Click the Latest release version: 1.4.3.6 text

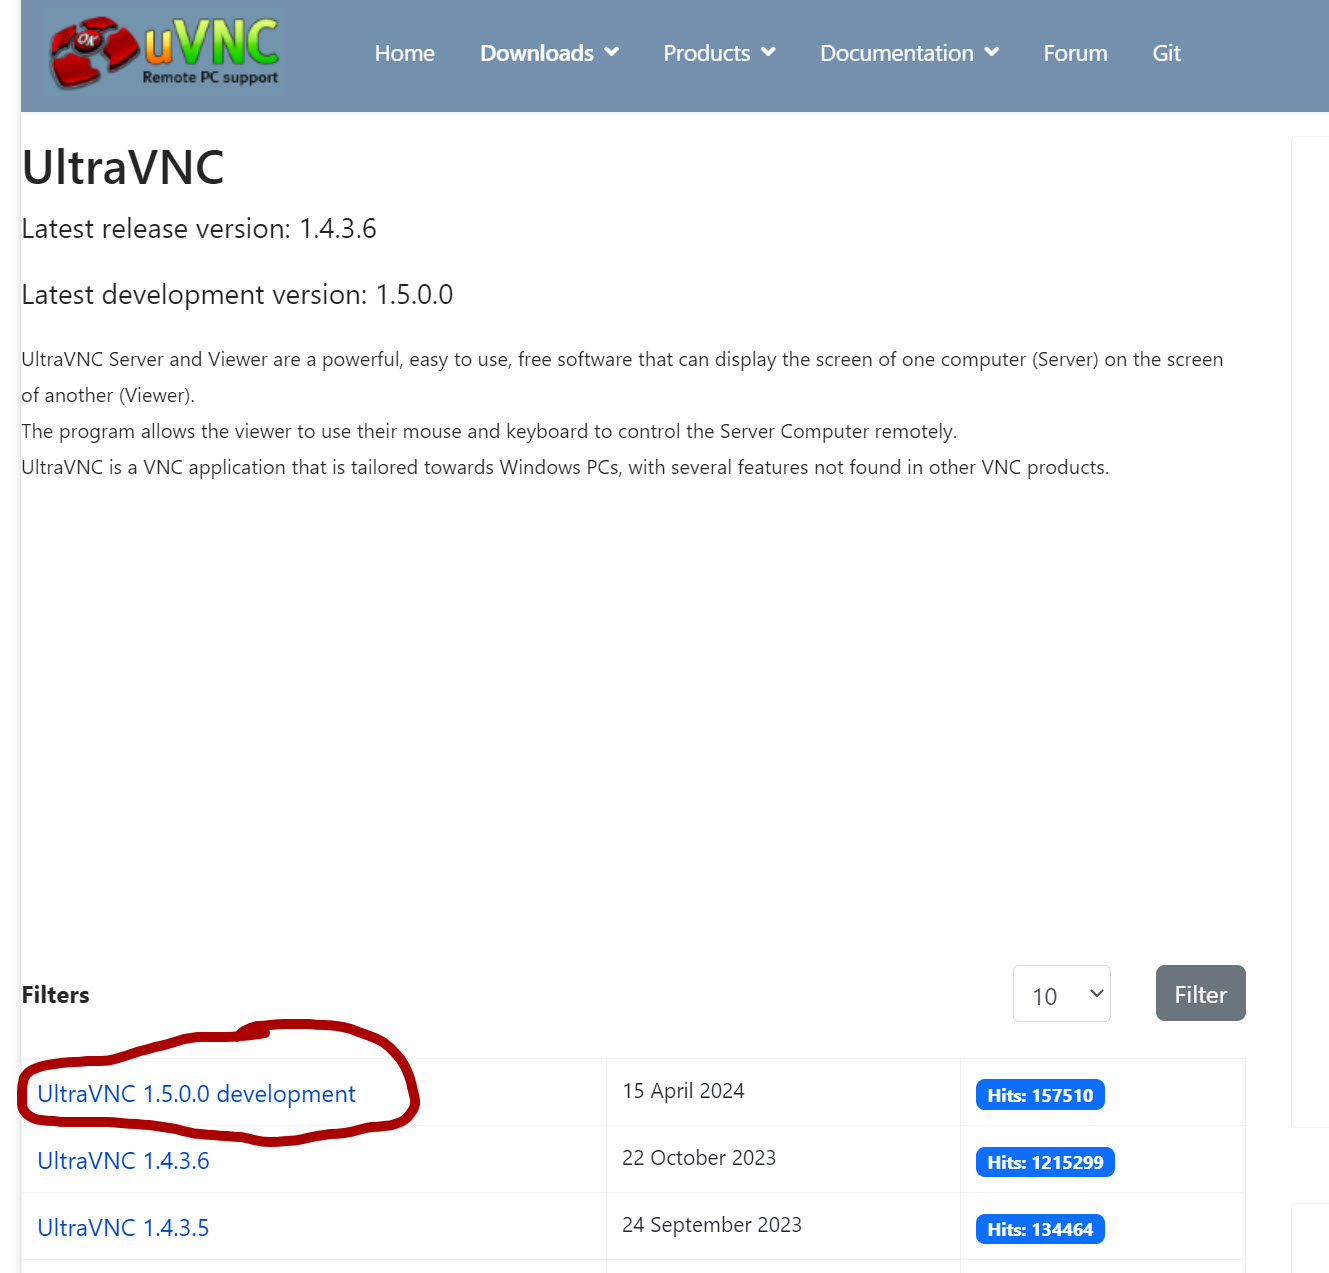199,229
